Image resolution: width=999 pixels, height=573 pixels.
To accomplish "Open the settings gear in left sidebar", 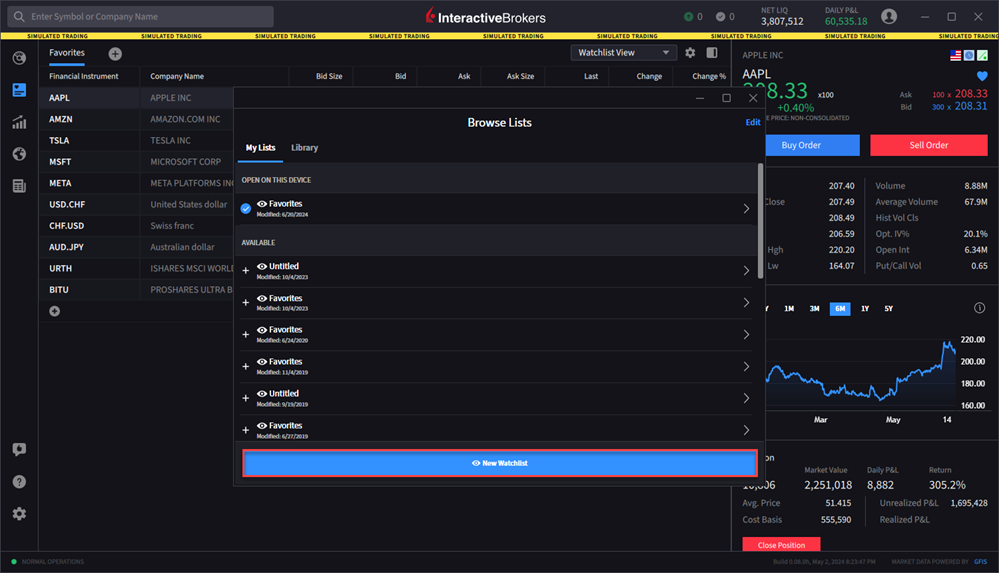I will tap(19, 513).
